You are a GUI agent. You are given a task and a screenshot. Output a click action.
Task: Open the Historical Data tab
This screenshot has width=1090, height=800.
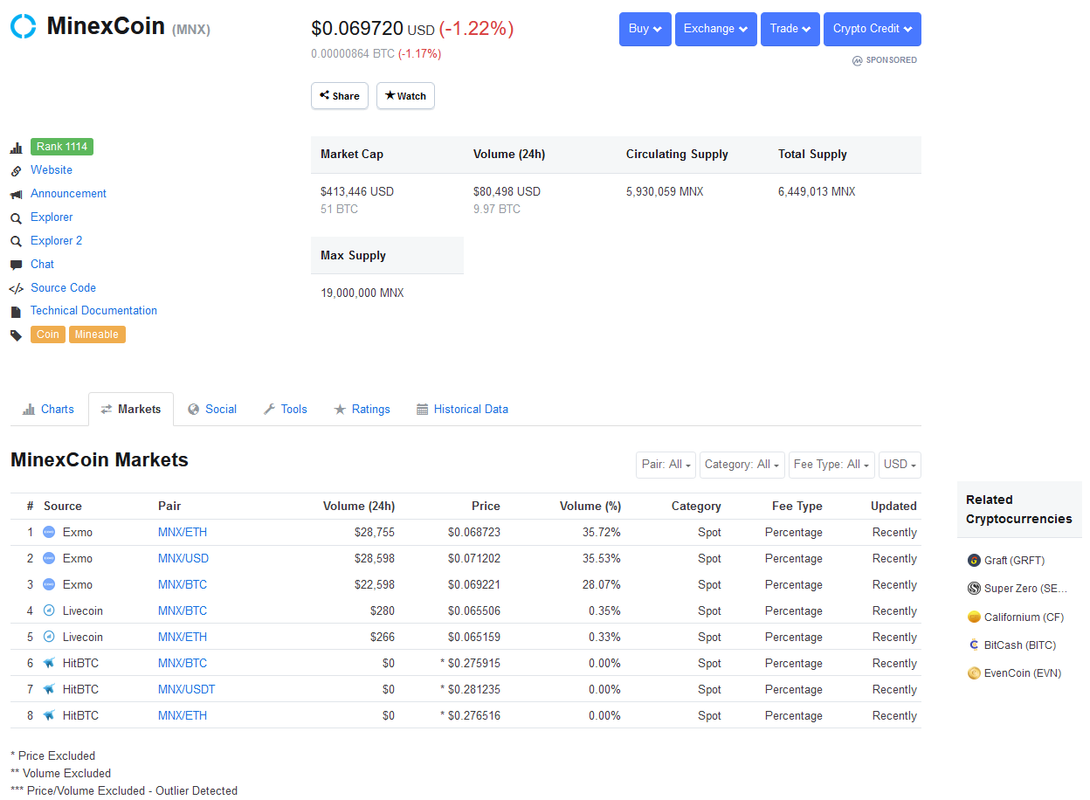[462, 409]
